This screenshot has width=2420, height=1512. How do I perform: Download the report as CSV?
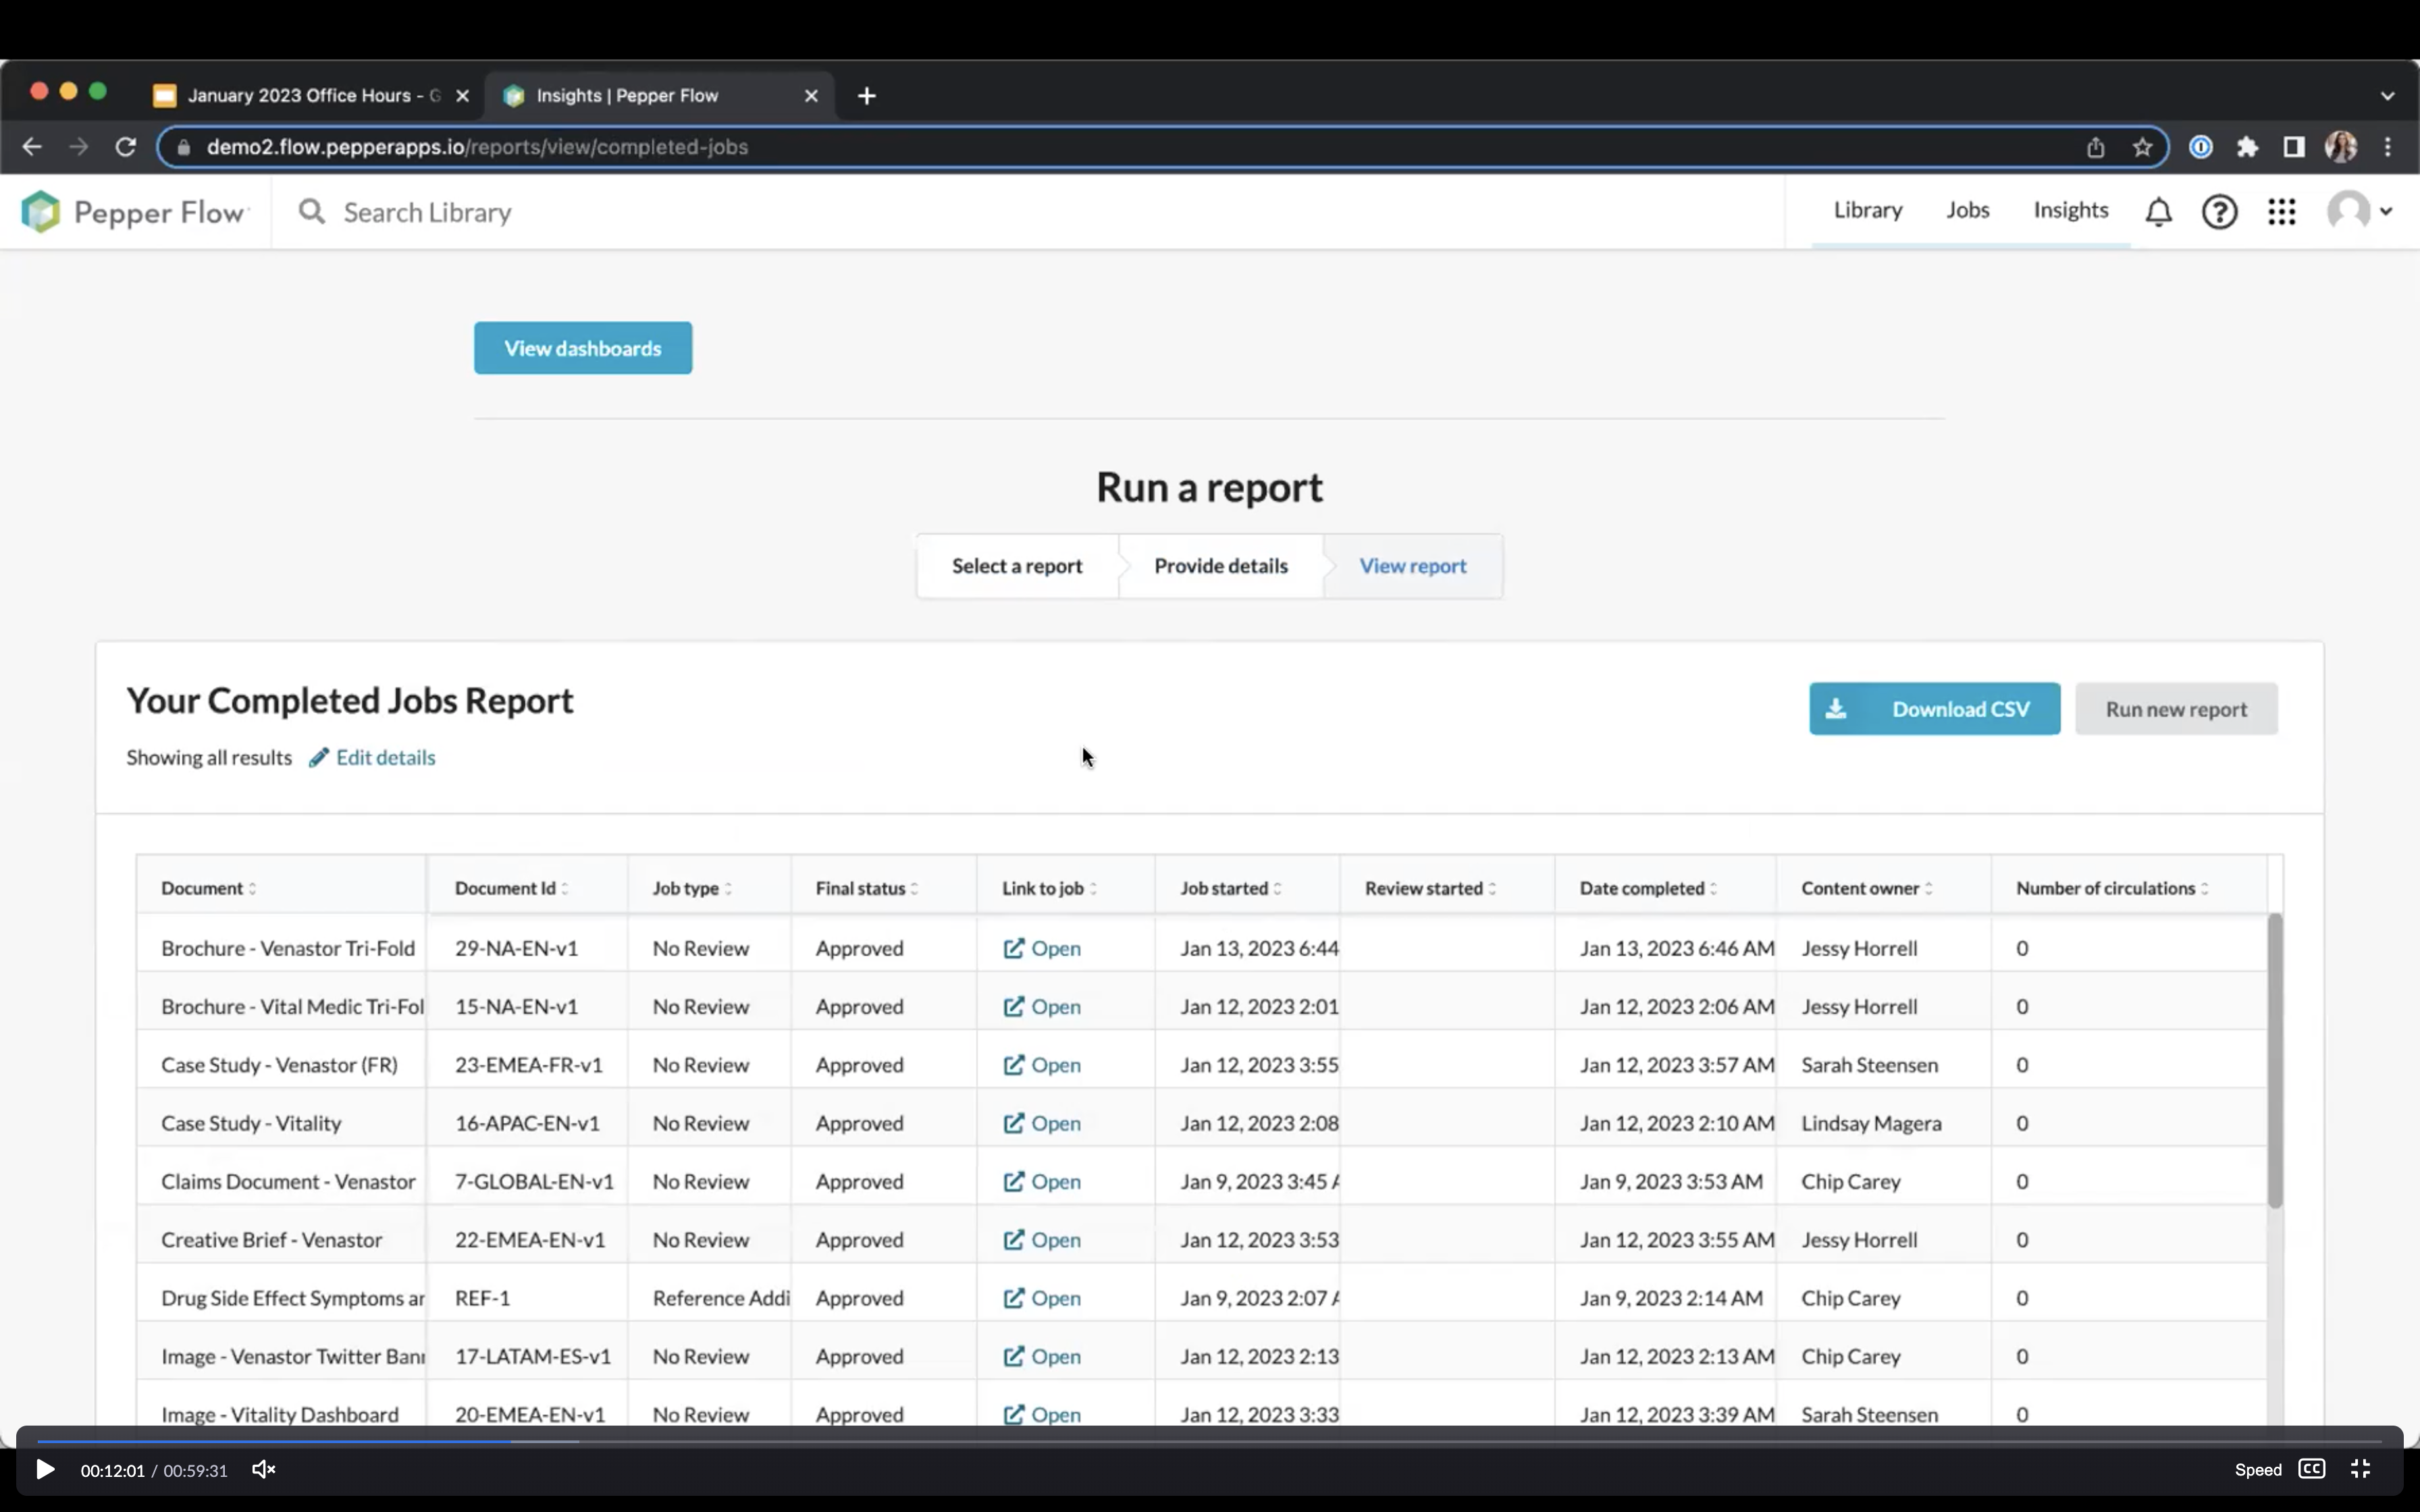point(1934,709)
